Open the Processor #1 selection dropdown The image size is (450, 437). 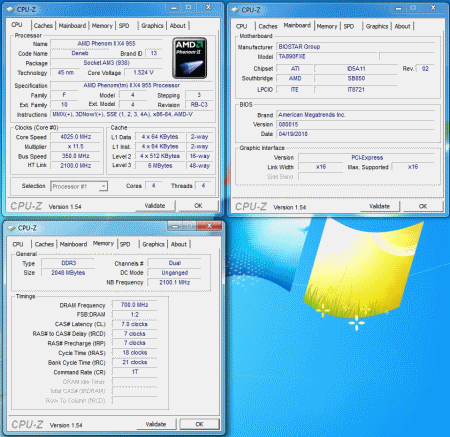pyautogui.click(x=79, y=186)
